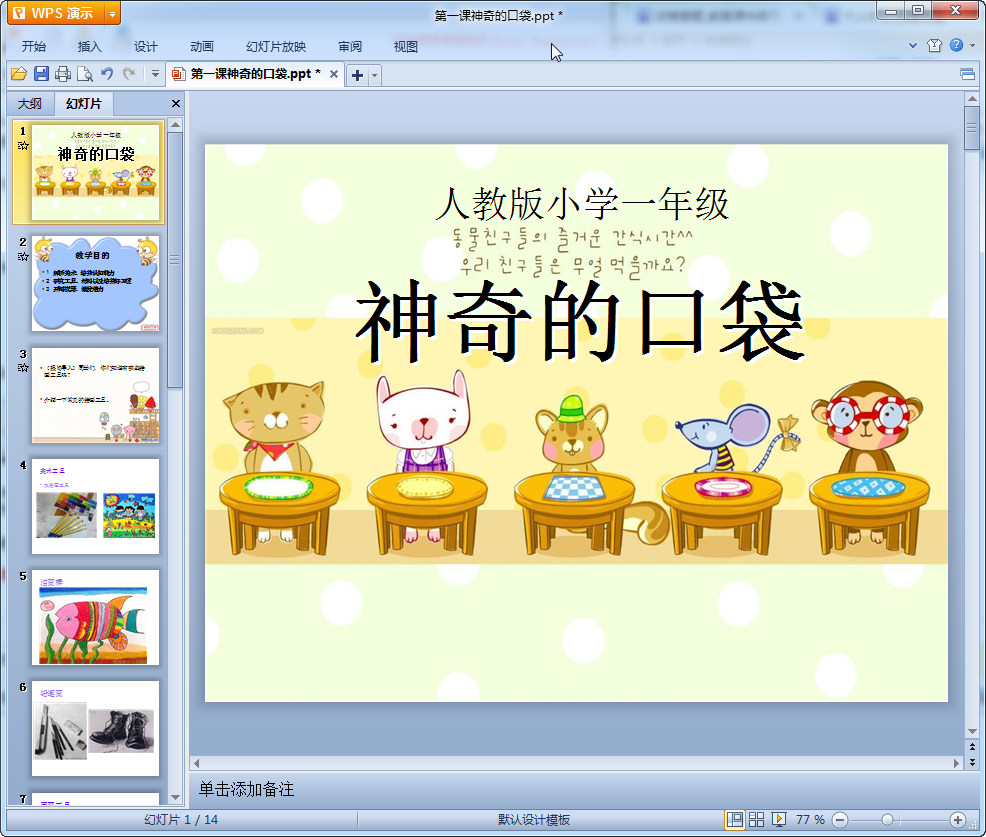Zoom in with the plus button
This screenshot has height=837, width=986.
coord(958,820)
